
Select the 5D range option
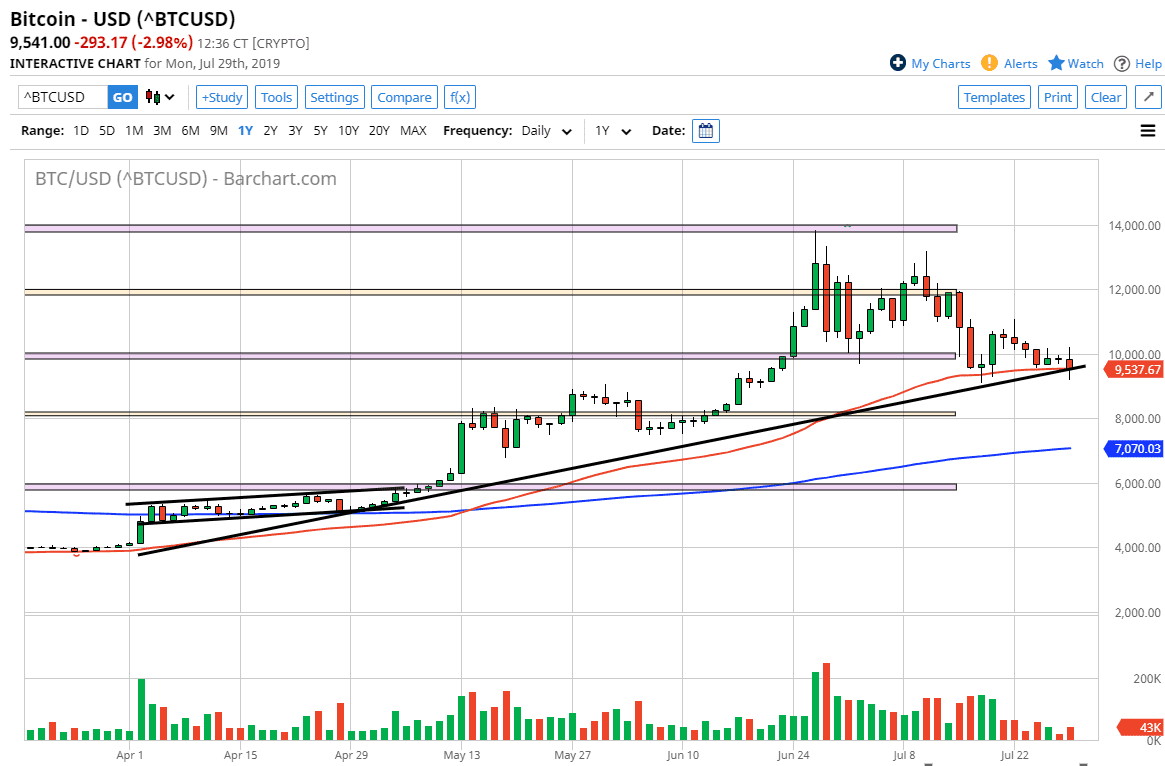click(106, 130)
